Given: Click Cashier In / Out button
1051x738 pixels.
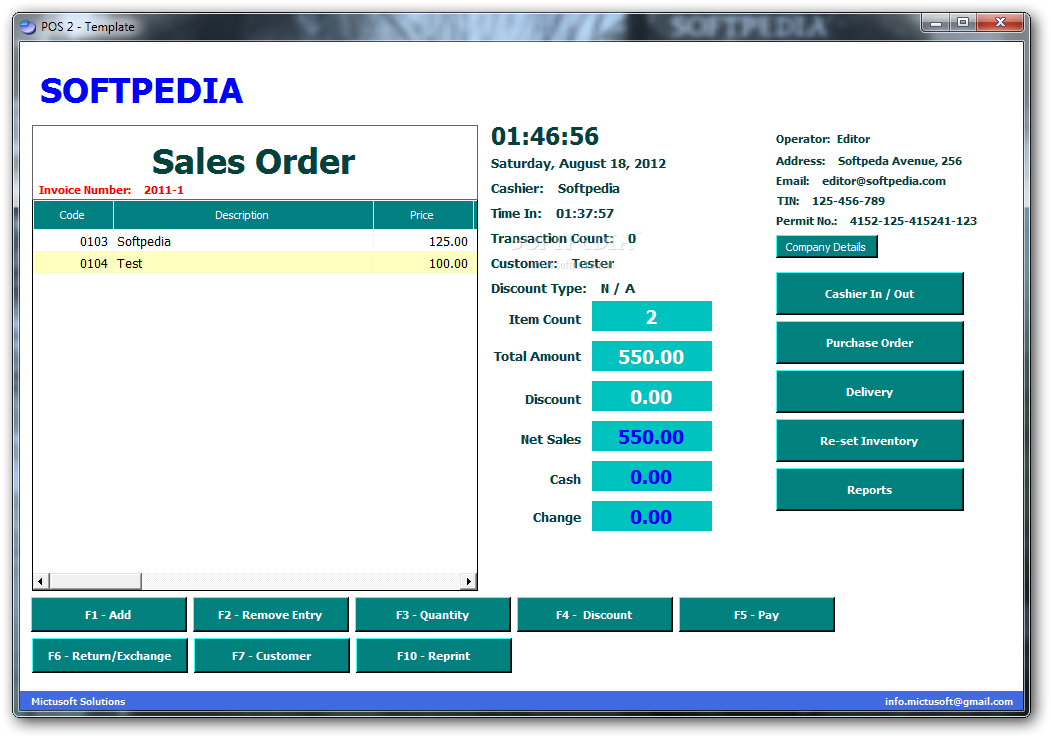Looking at the screenshot, I should pyautogui.click(x=869, y=294).
